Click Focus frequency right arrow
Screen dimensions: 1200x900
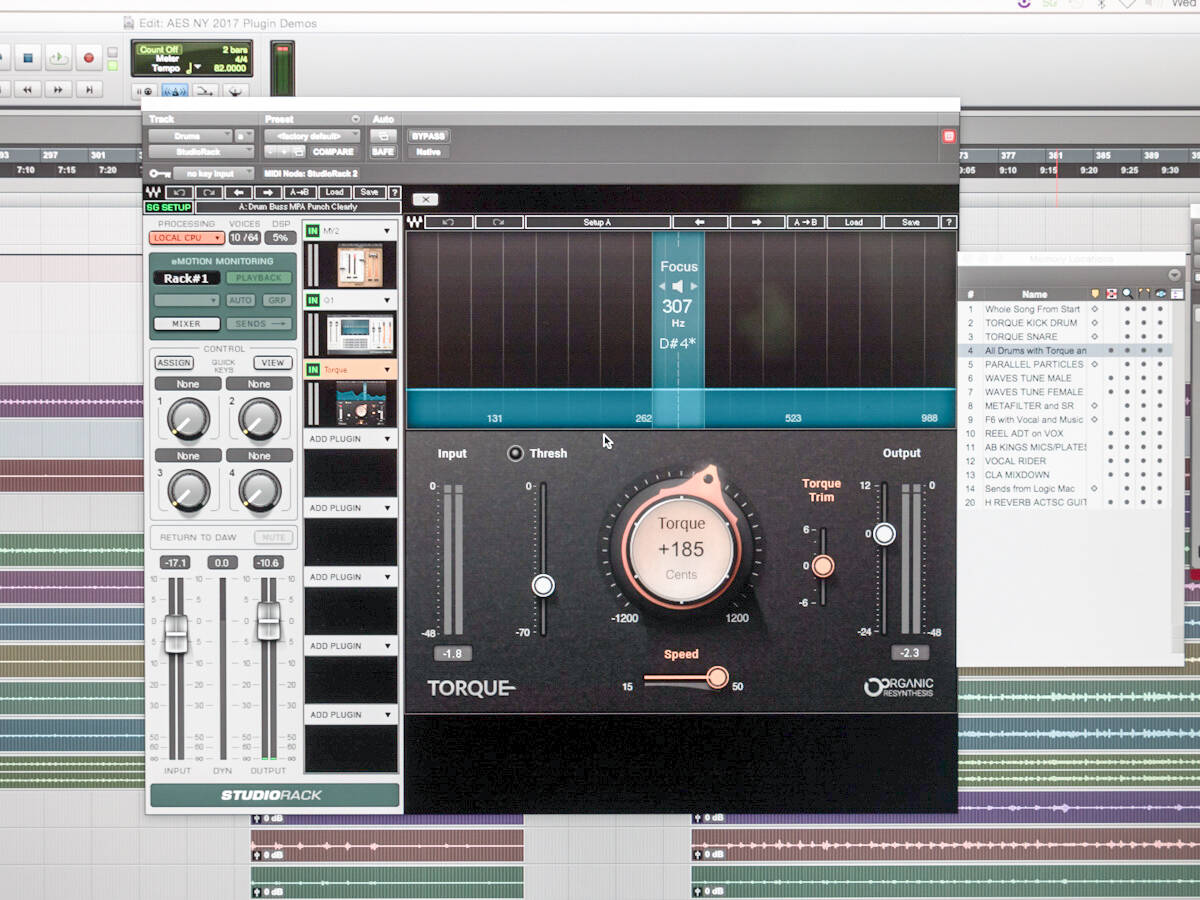(695, 287)
